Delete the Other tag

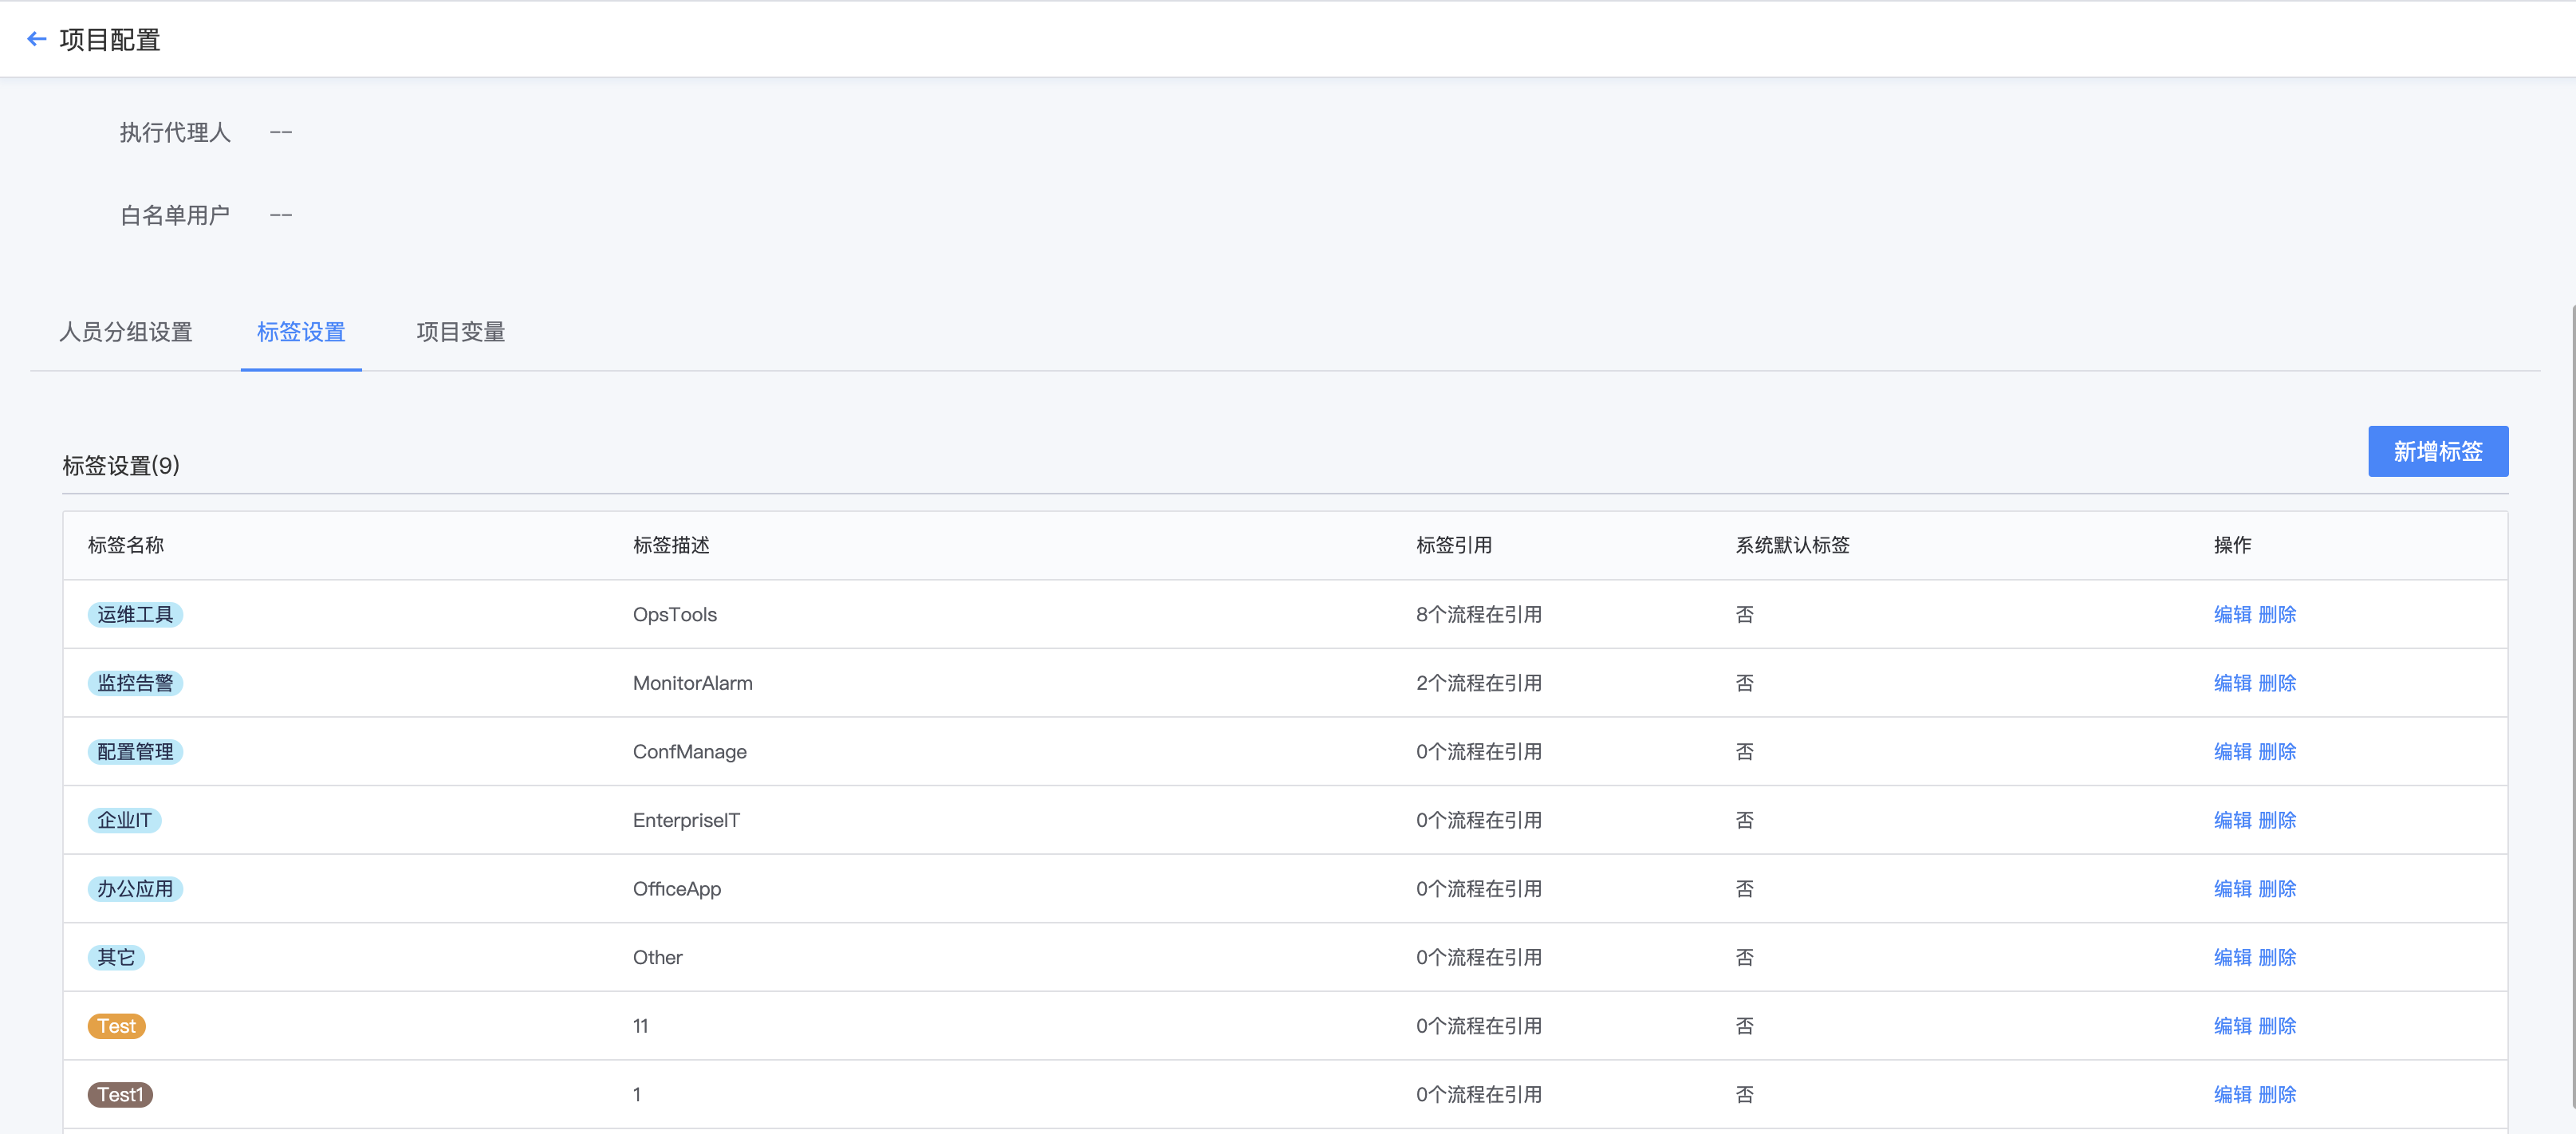pos(2277,957)
